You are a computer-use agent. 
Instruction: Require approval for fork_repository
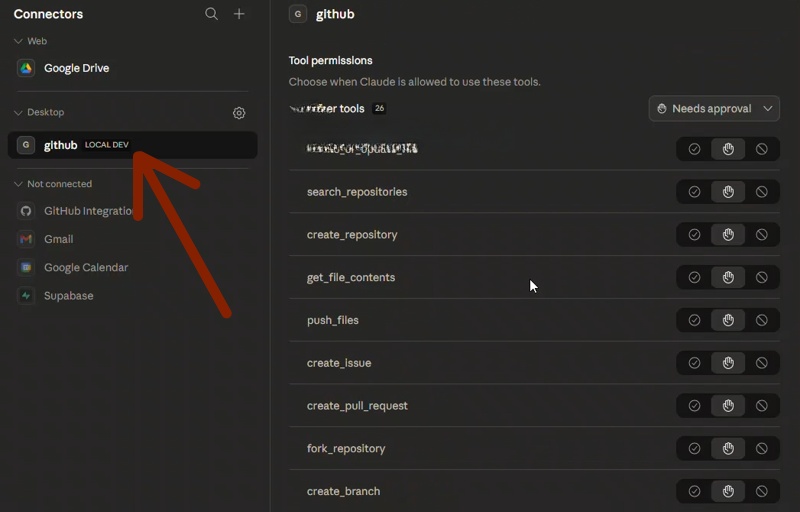pyautogui.click(x=728, y=449)
